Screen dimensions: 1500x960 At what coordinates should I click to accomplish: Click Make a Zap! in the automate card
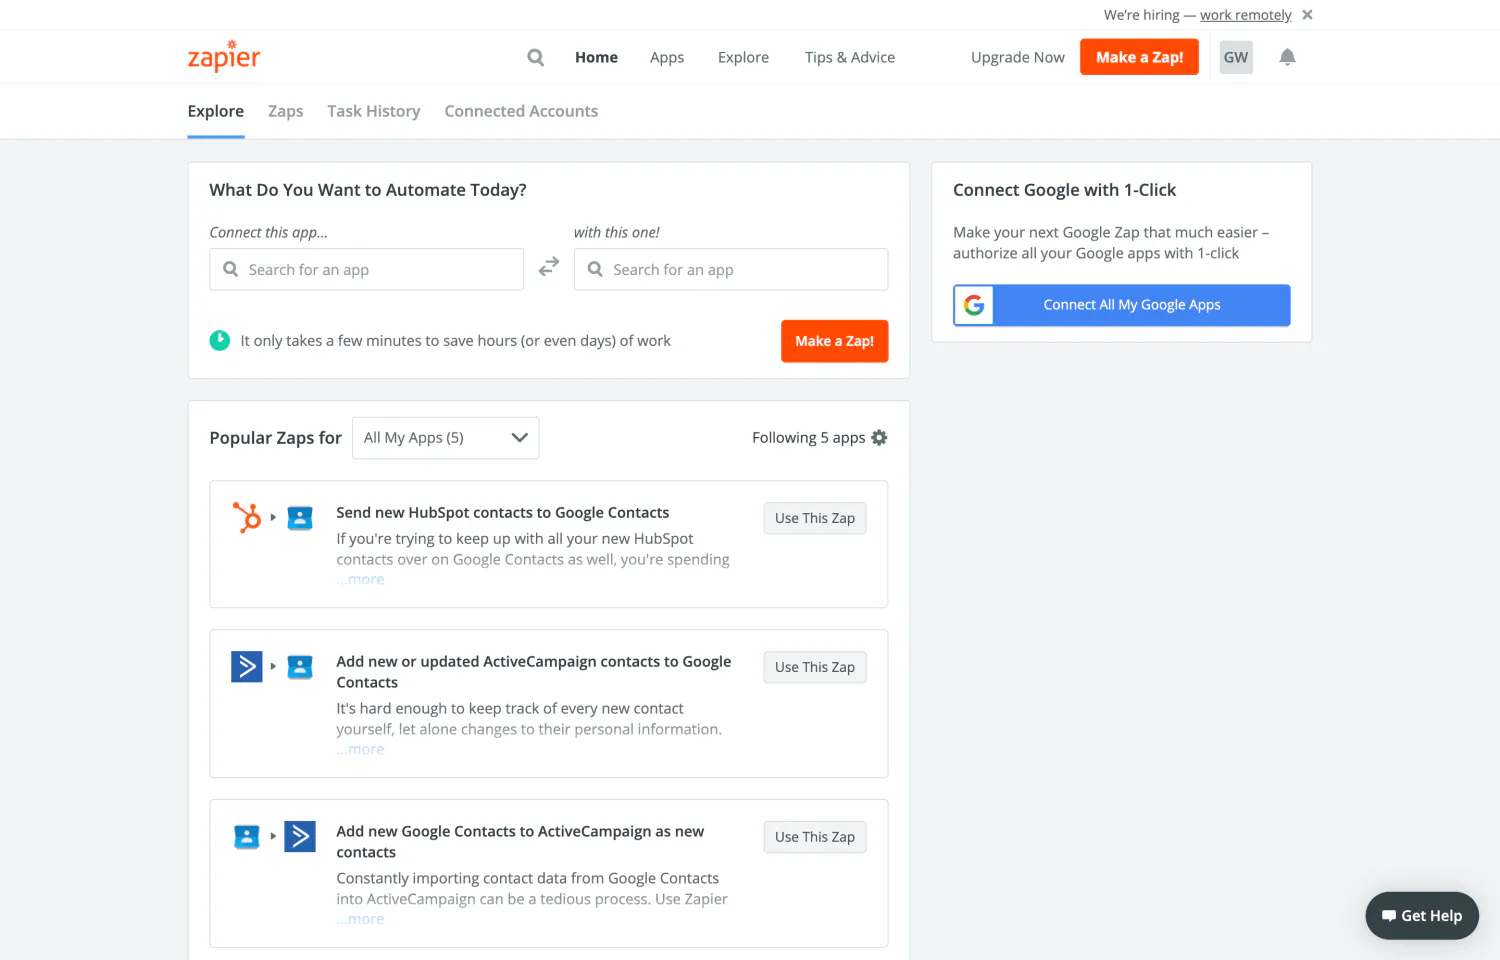[834, 341]
